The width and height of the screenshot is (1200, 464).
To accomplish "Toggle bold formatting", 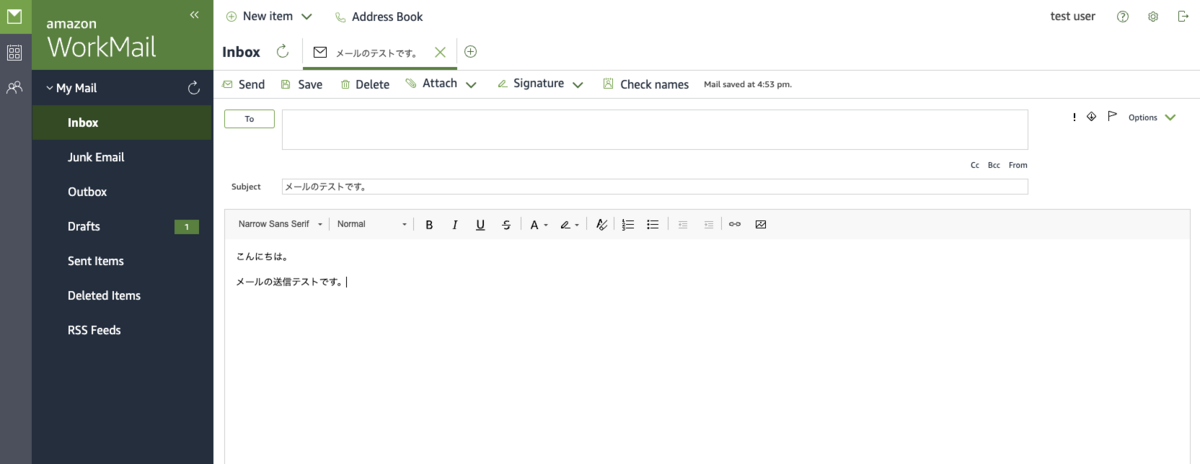I will [x=429, y=225].
